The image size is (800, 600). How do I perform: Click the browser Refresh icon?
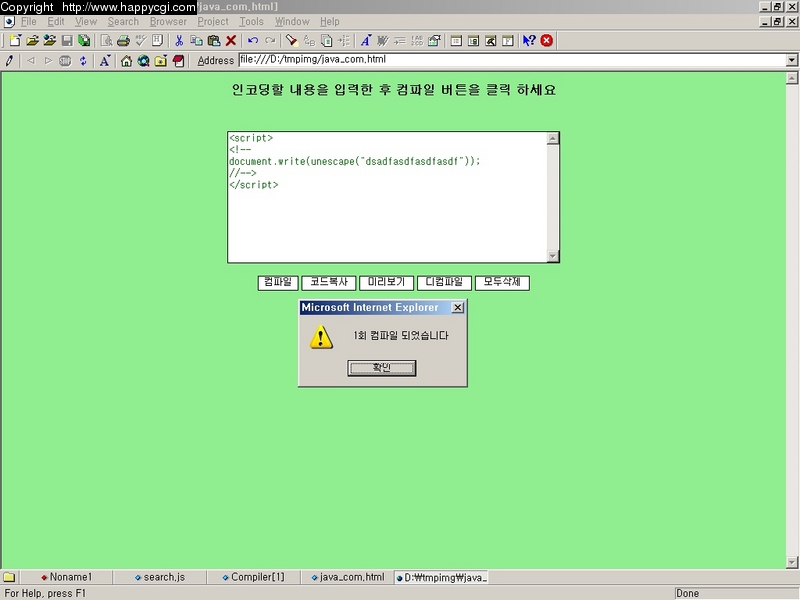point(83,61)
